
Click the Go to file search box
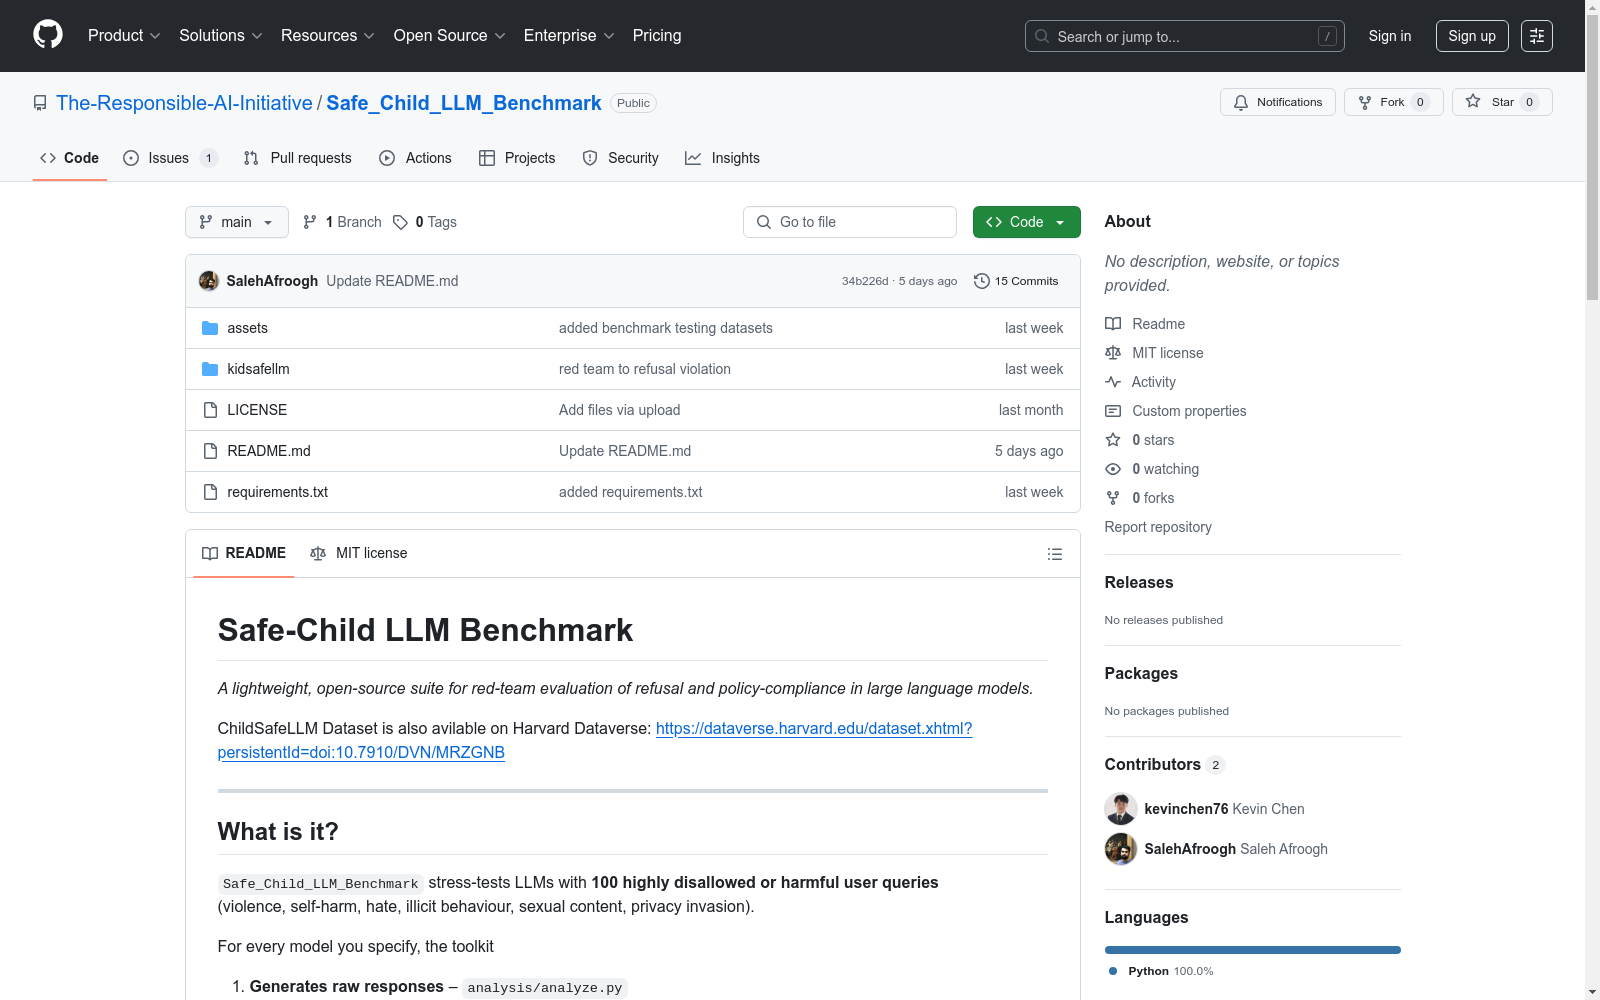click(850, 222)
